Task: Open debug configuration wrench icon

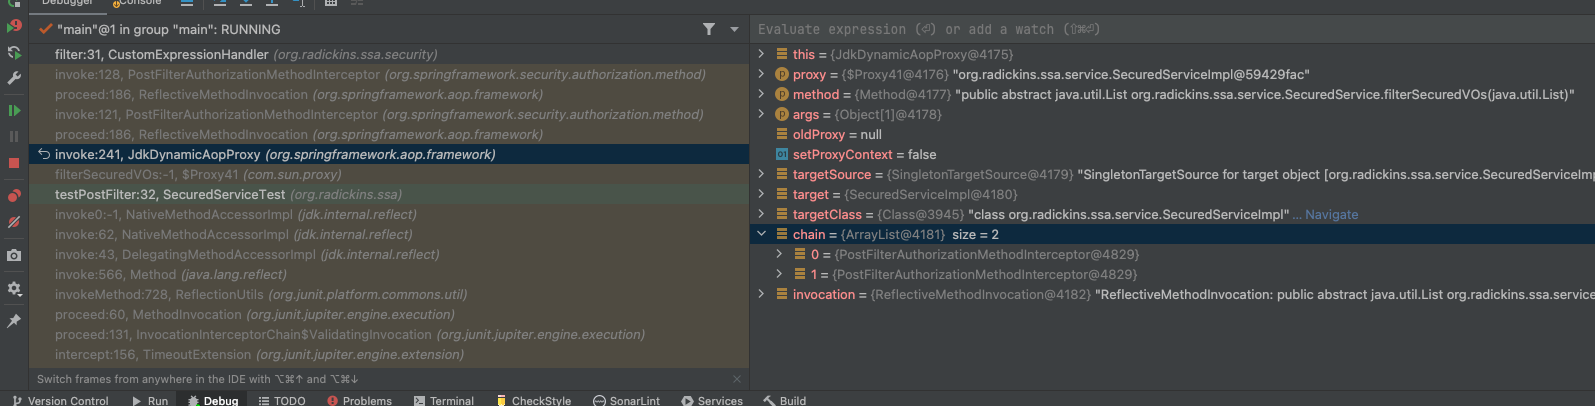Action: pos(14,78)
